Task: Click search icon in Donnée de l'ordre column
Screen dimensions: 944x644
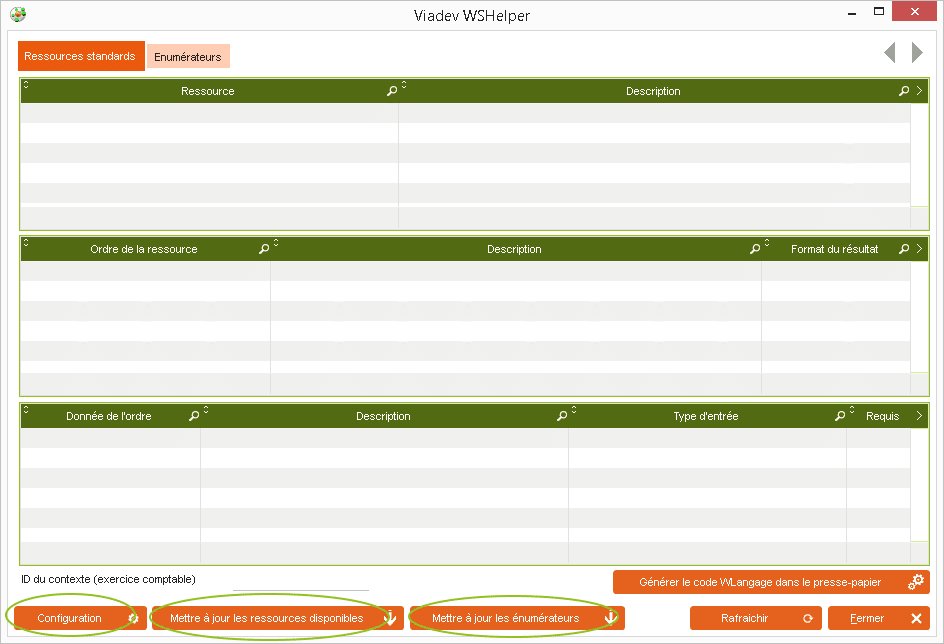Action: pos(194,416)
